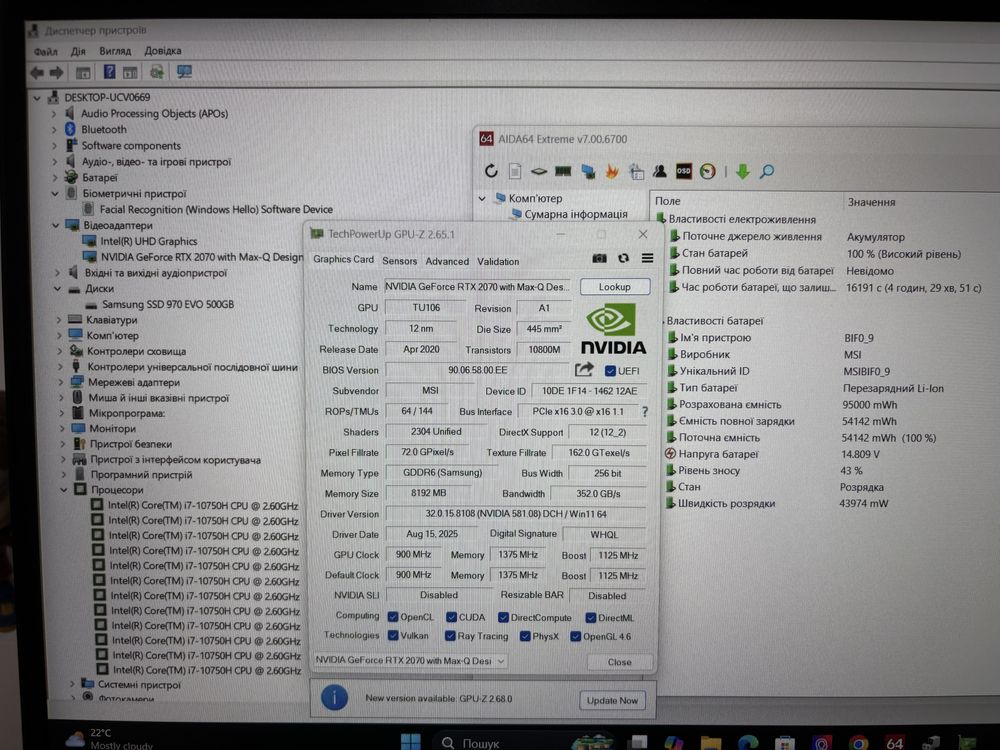
Task: Toggle the UEFI checkbox in GPU-Z
Action: 610,371
